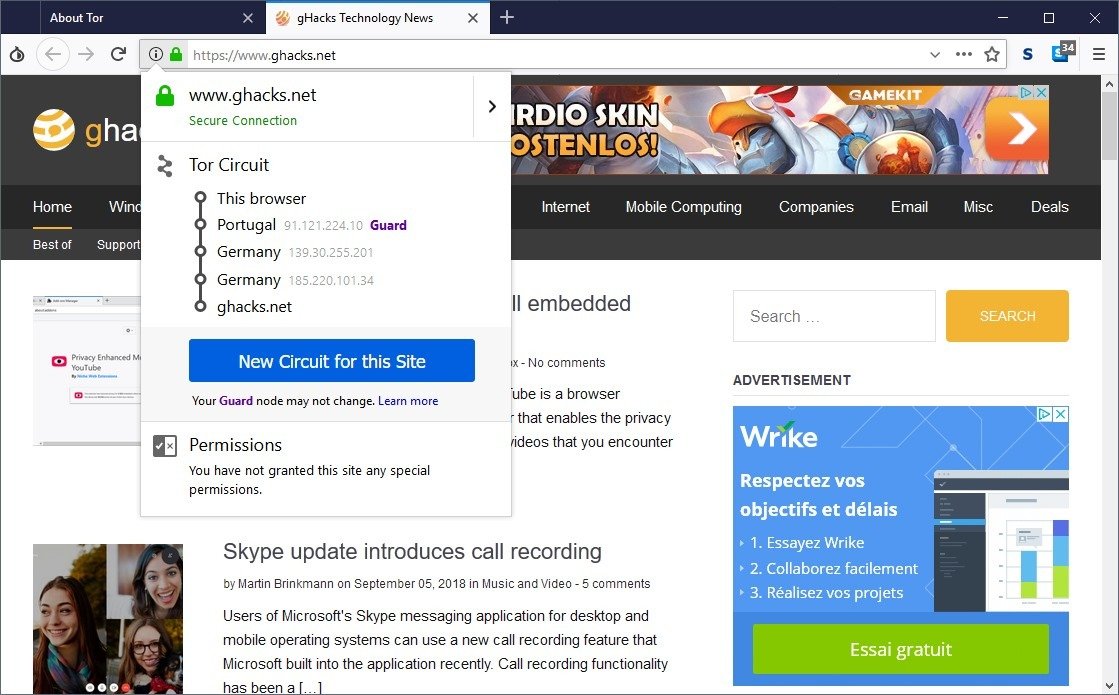Close the About Tor tab
The image size is (1119, 695).
248,18
